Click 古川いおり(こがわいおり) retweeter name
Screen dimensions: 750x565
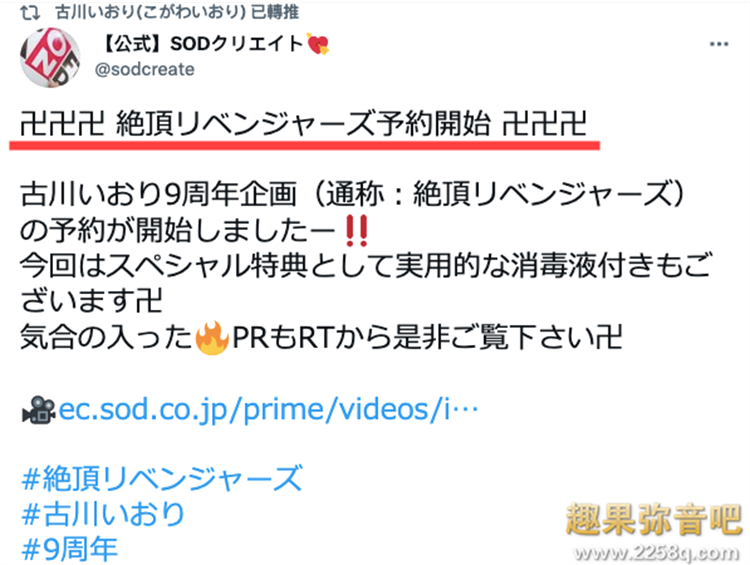click(x=151, y=12)
